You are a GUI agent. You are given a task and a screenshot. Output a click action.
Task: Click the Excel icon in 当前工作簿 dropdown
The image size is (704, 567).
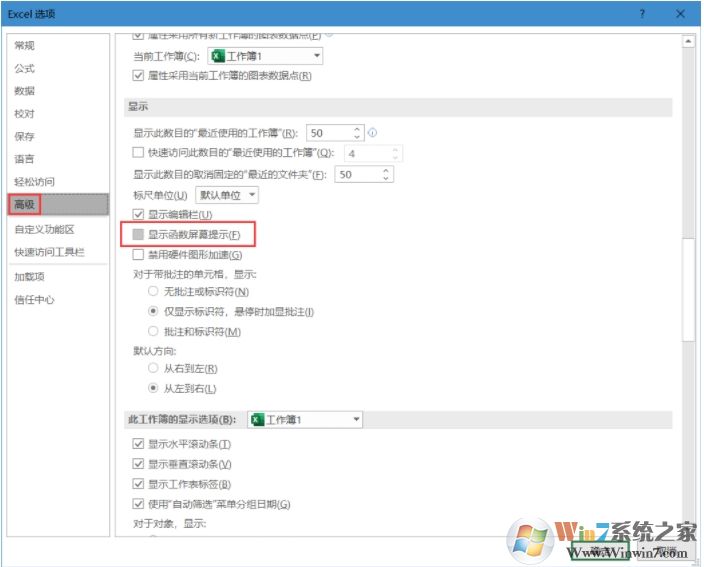pos(218,56)
